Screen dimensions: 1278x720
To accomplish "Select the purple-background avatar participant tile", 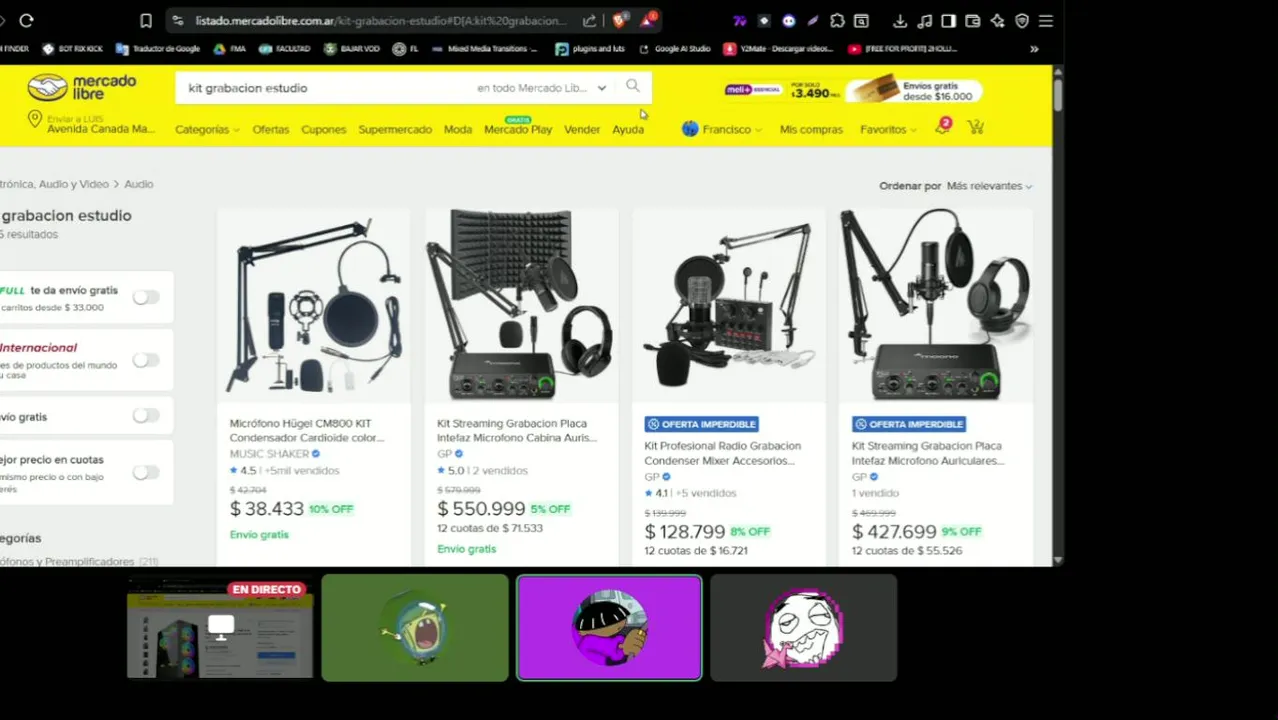I will coord(609,628).
